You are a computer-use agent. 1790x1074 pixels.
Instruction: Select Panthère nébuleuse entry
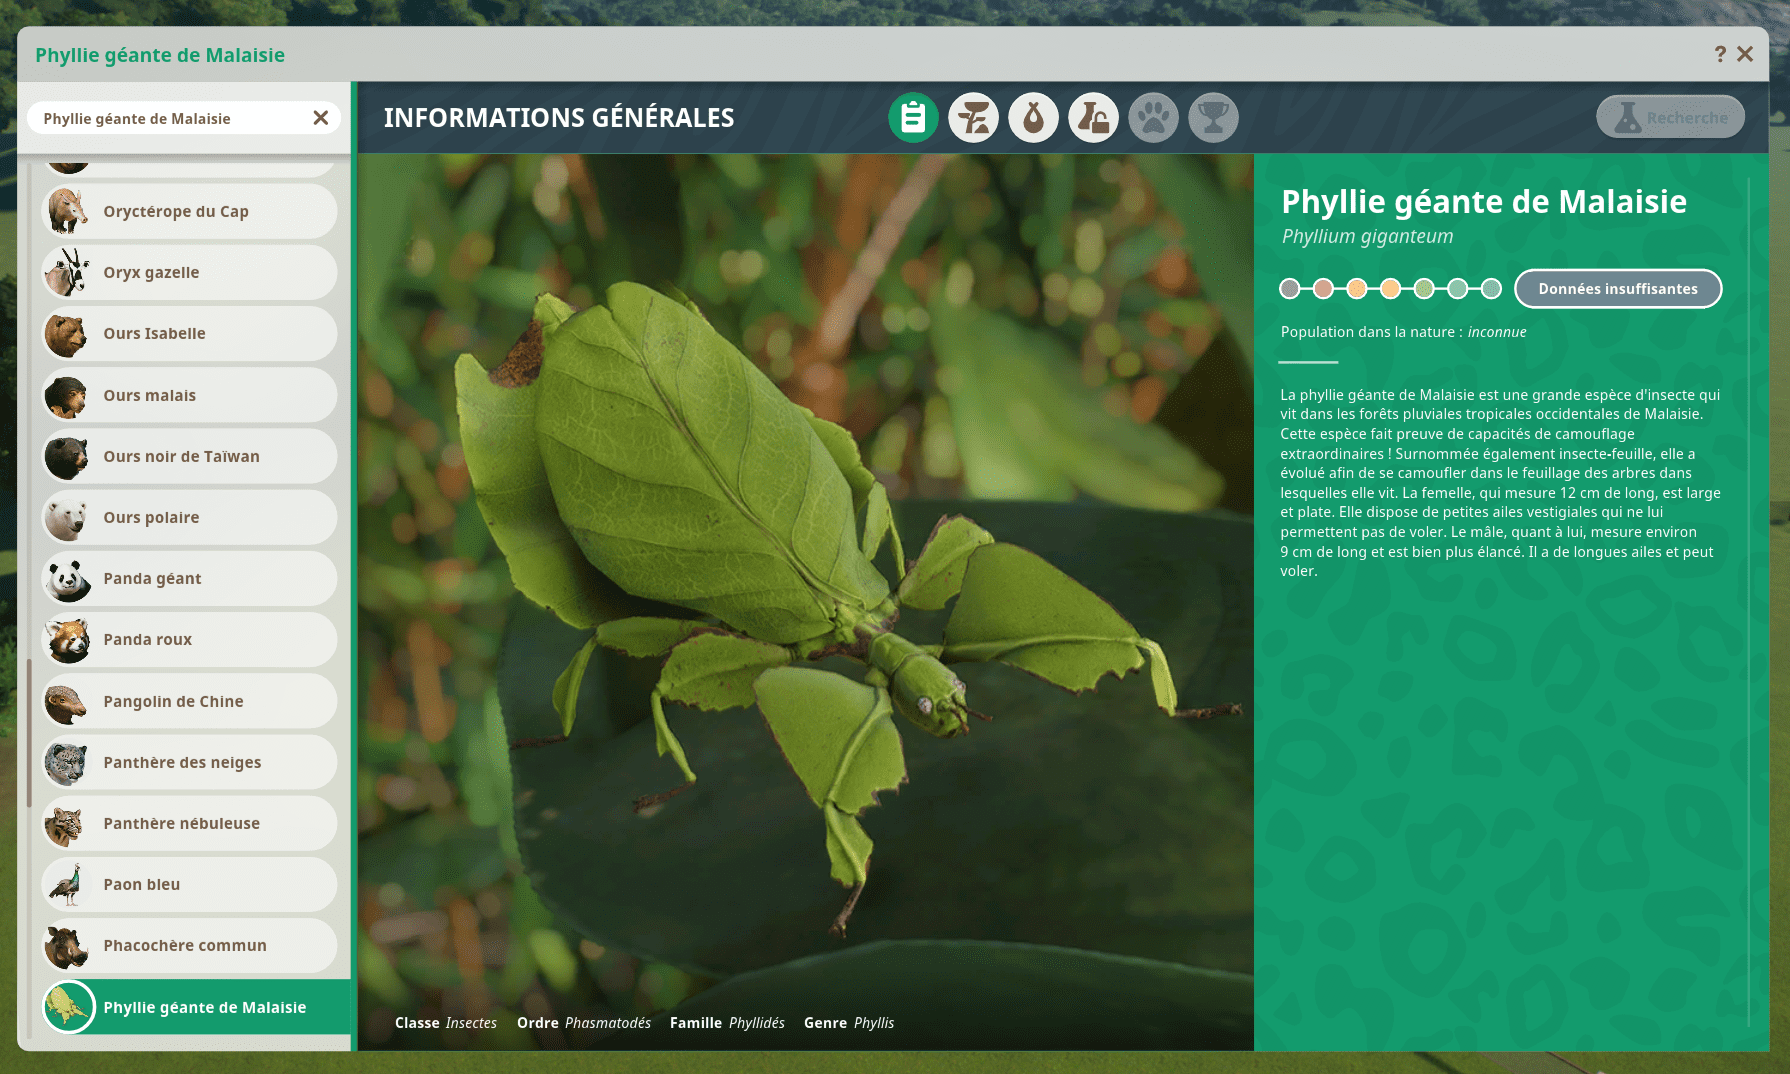189,823
